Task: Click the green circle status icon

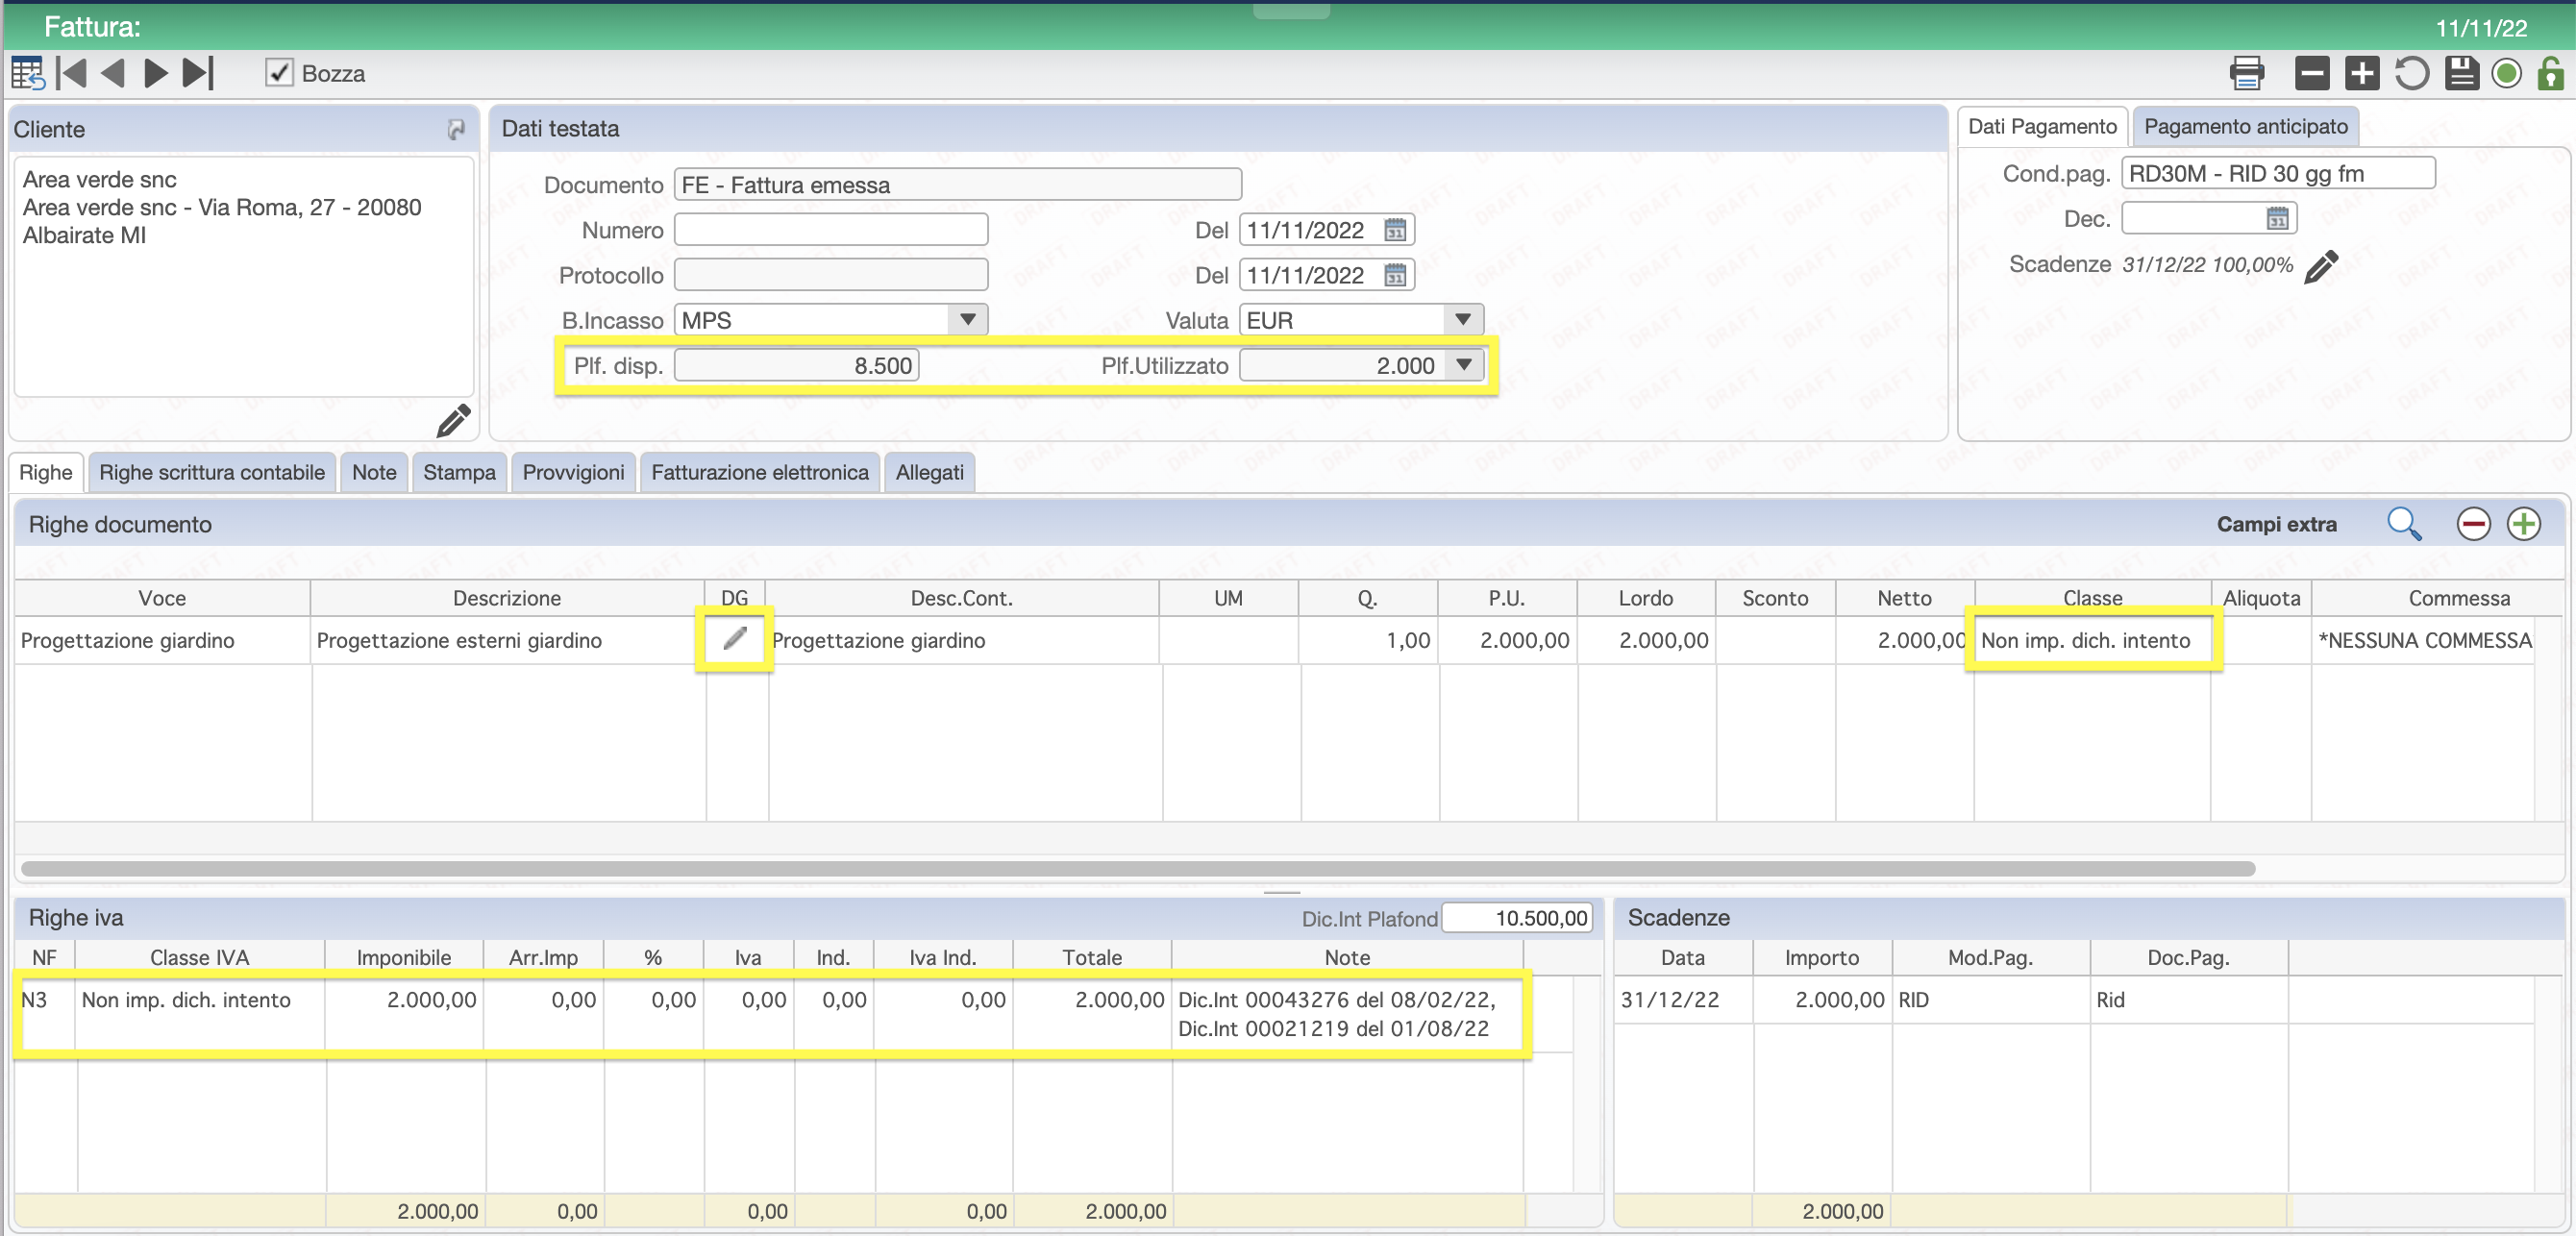Action: tap(2507, 73)
